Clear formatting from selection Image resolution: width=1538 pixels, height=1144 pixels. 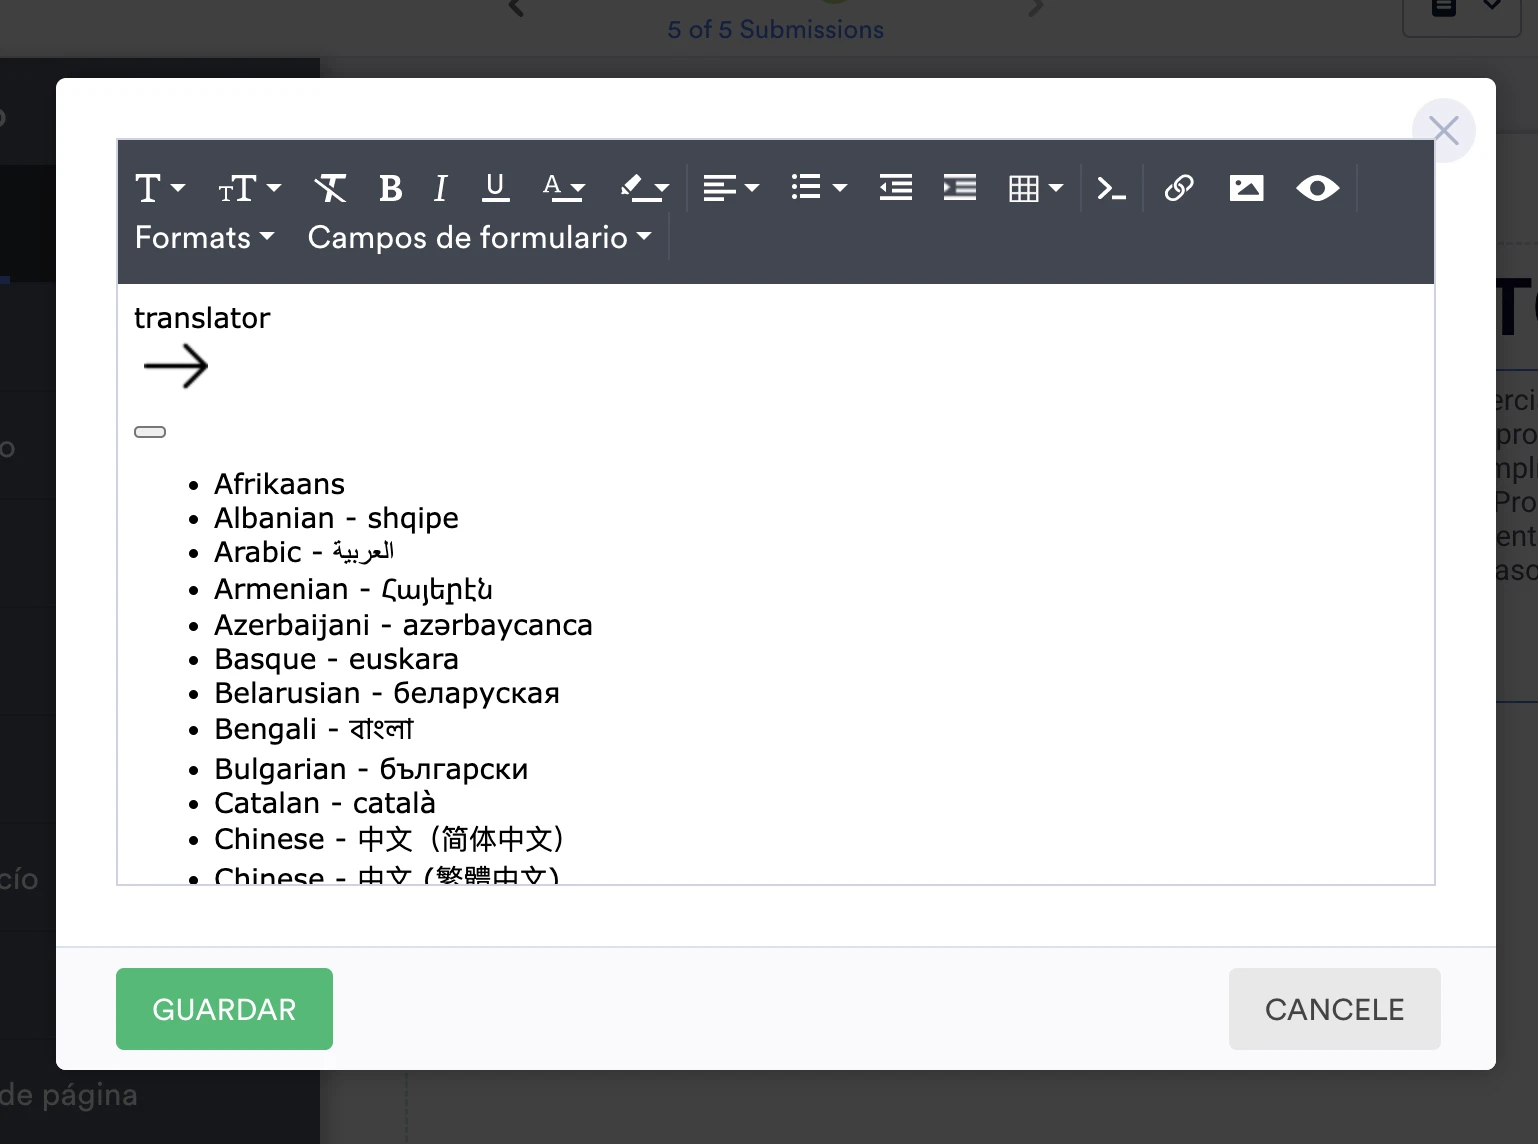coord(330,188)
